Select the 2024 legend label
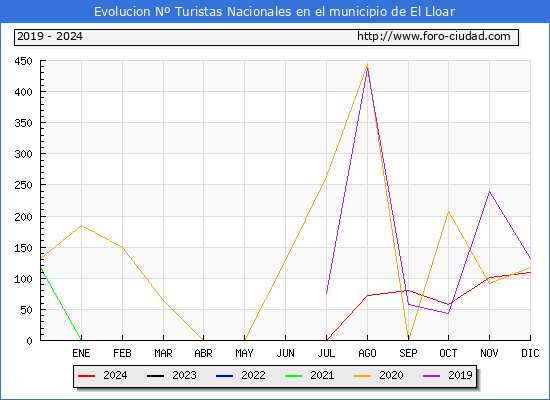The height and width of the screenshot is (400, 550). [115, 375]
